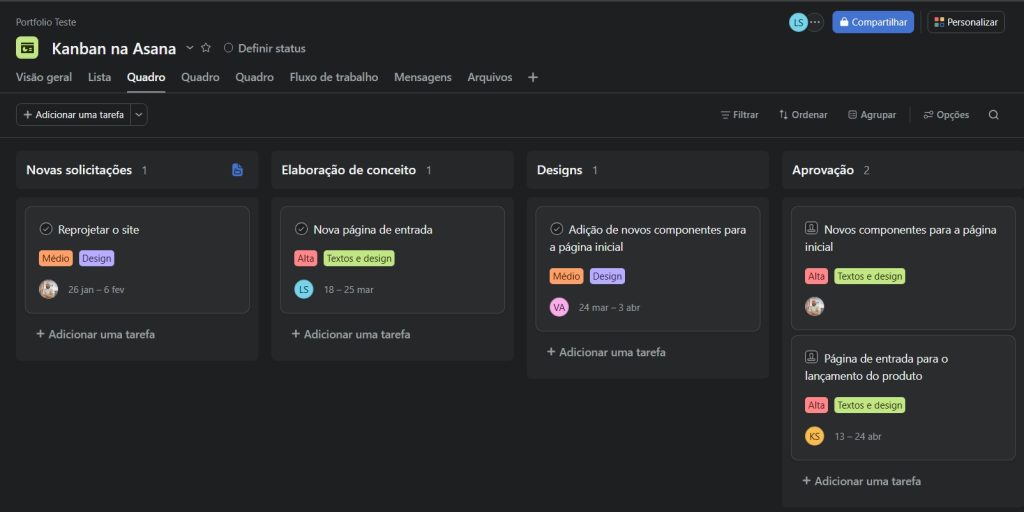
Task: Click the search magnifier icon
Action: pyautogui.click(x=993, y=115)
